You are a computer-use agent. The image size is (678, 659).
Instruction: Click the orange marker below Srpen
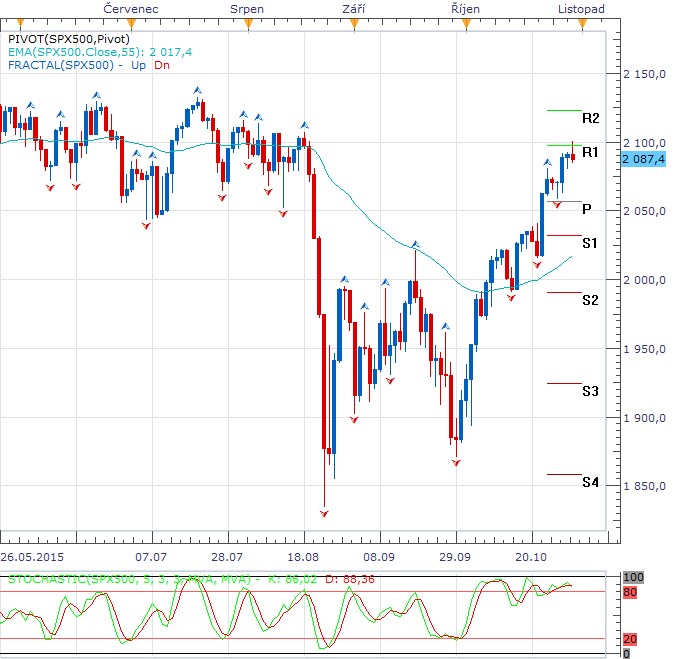coord(247,23)
